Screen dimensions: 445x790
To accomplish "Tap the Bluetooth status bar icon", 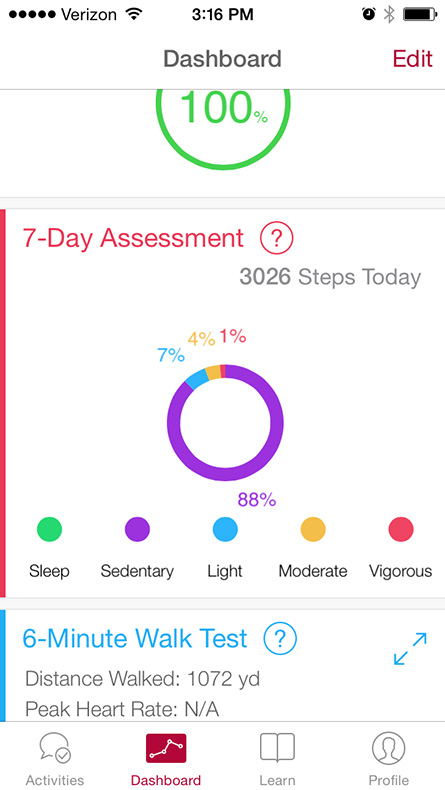I will coord(389,15).
